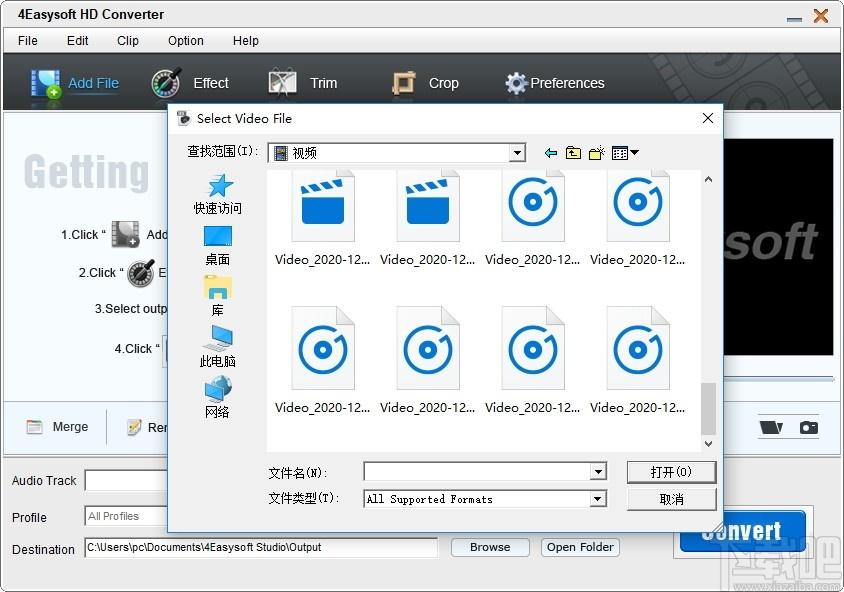The width and height of the screenshot is (844, 592).
Task: Click the Browse button
Action: point(490,547)
